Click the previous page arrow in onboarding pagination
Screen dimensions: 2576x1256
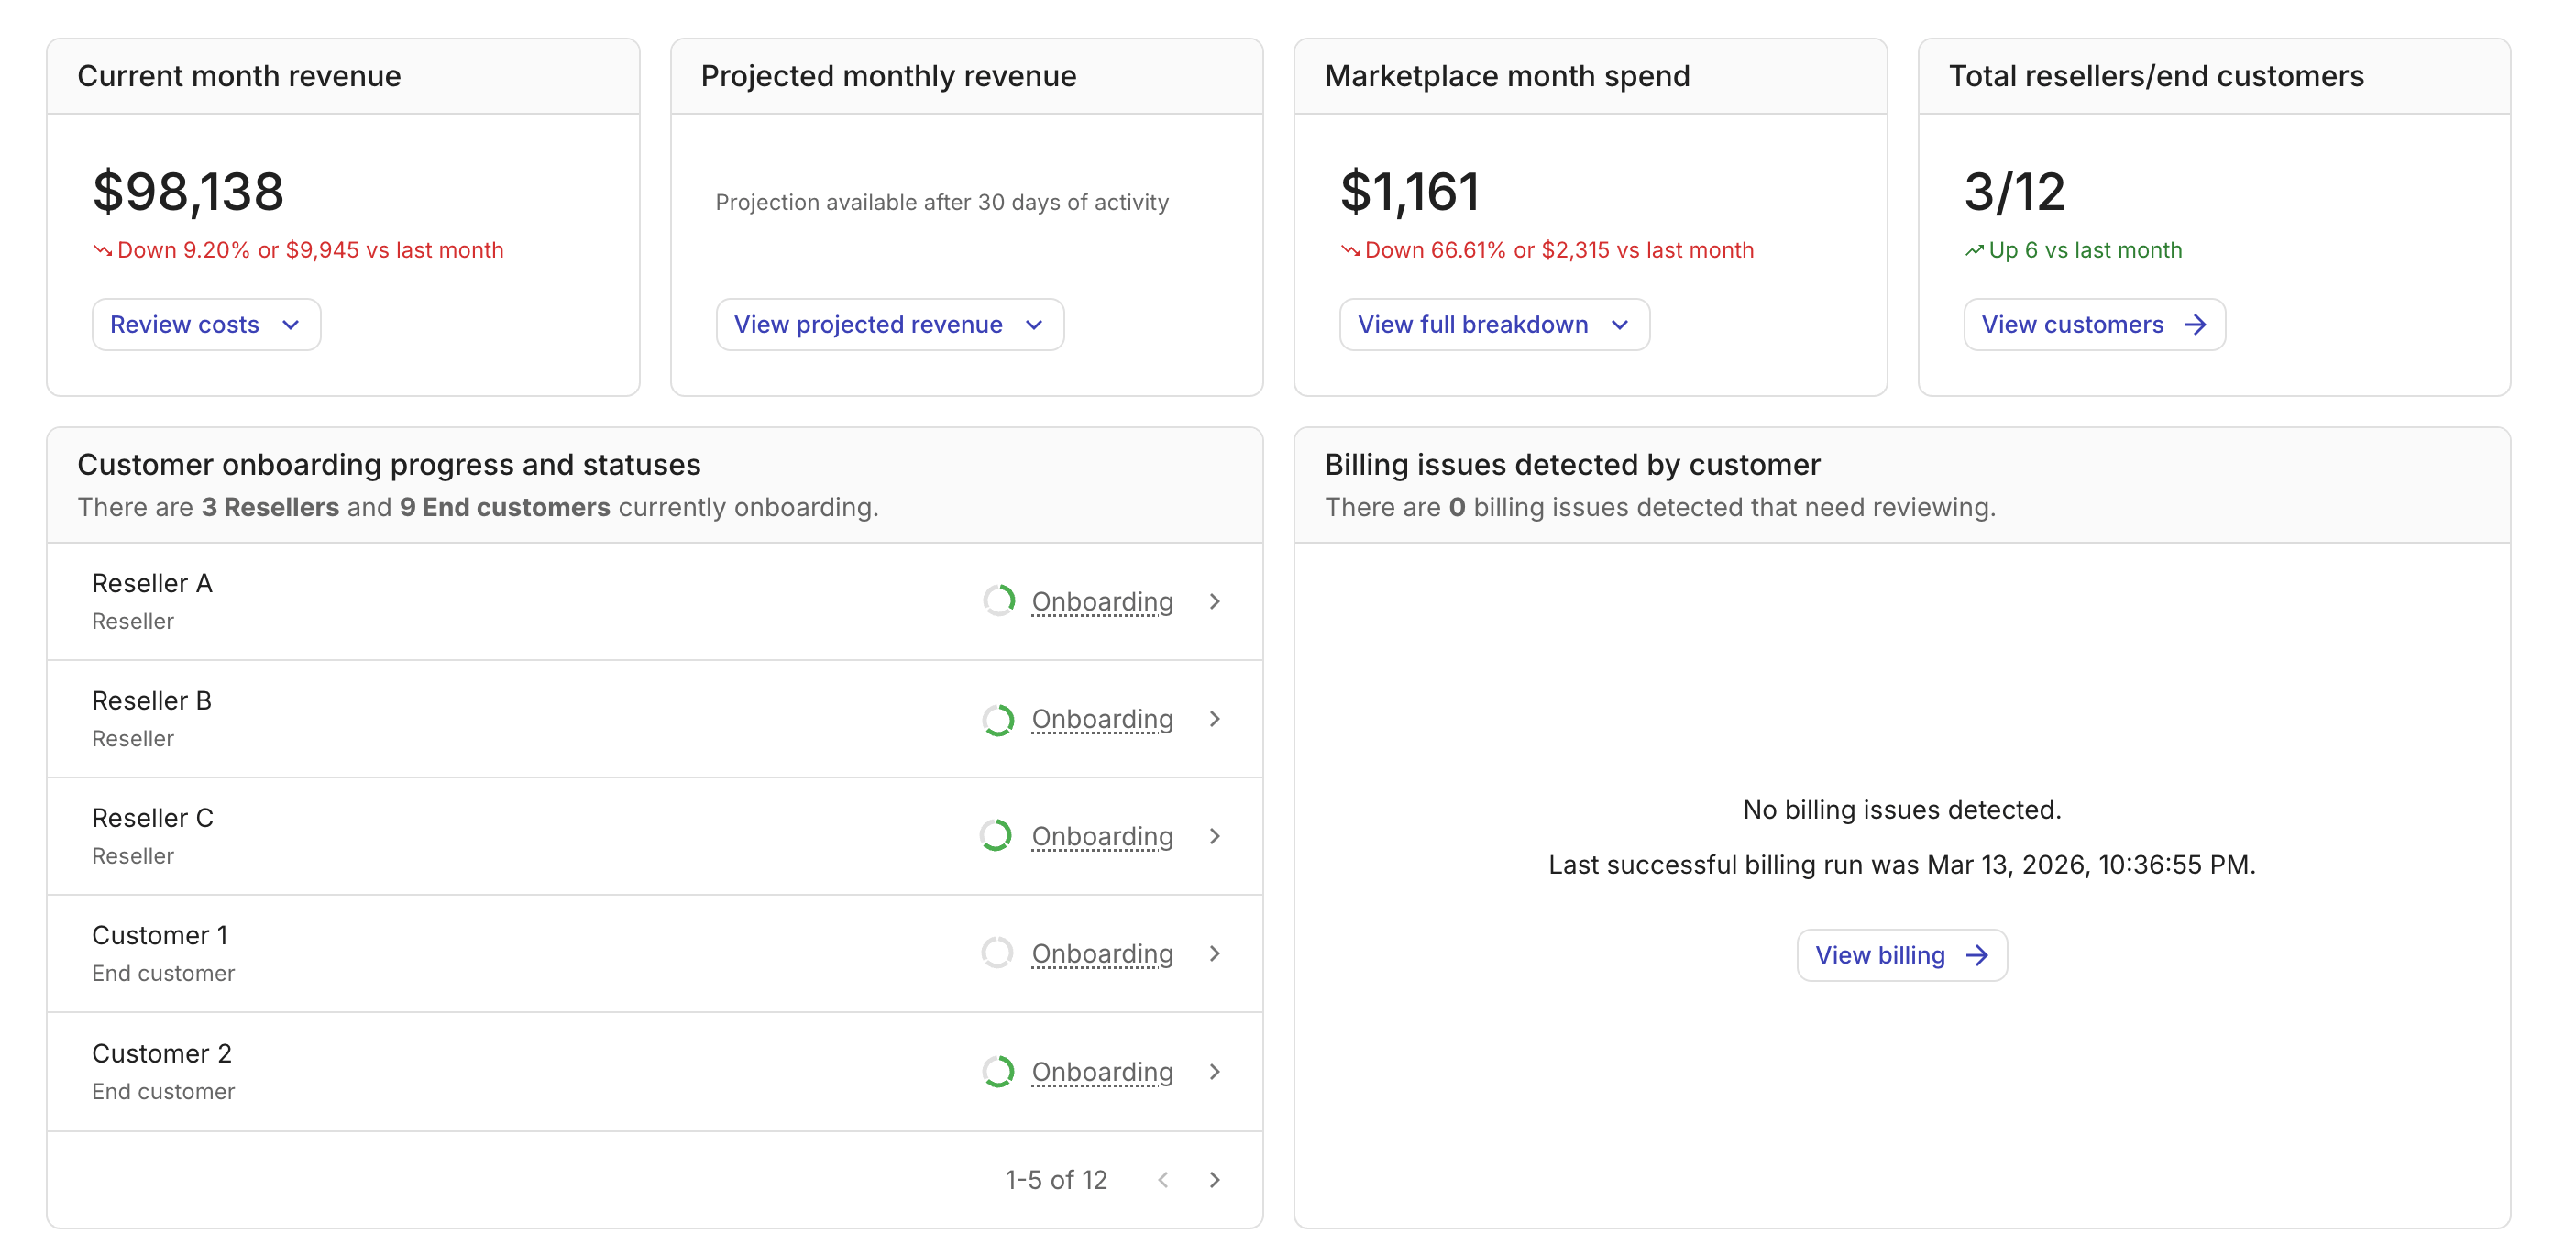coord(1163,1180)
